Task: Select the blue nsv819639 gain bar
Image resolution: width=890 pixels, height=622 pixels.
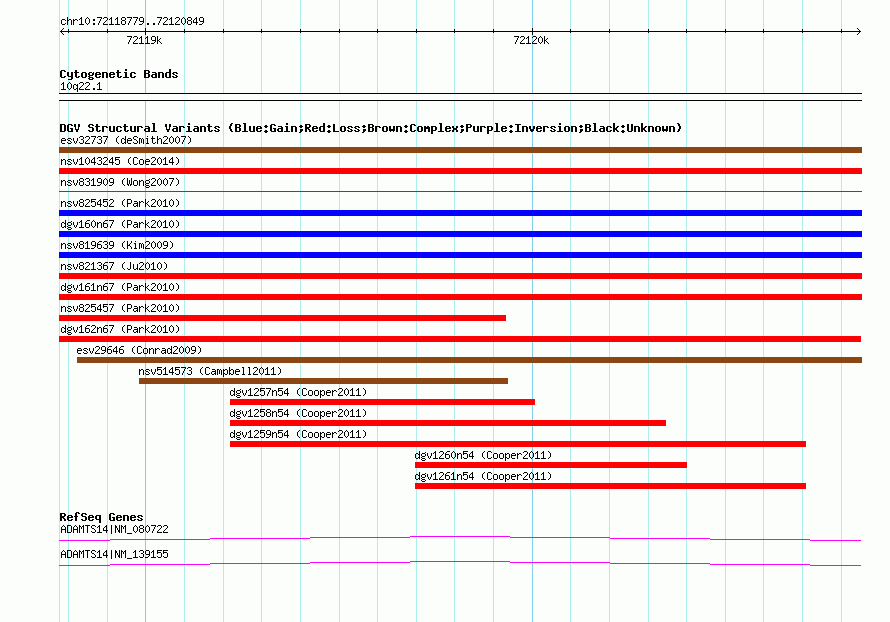Action: click(x=460, y=255)
